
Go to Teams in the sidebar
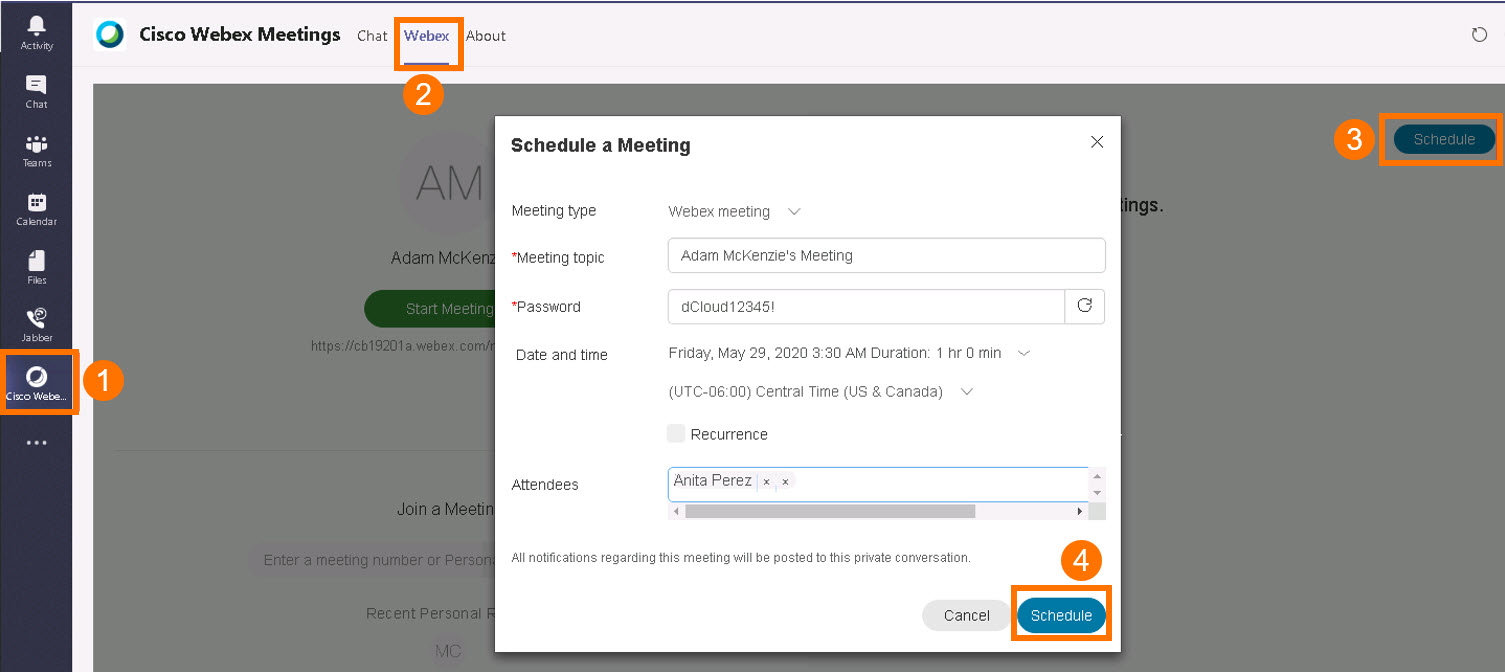point(36,150)
